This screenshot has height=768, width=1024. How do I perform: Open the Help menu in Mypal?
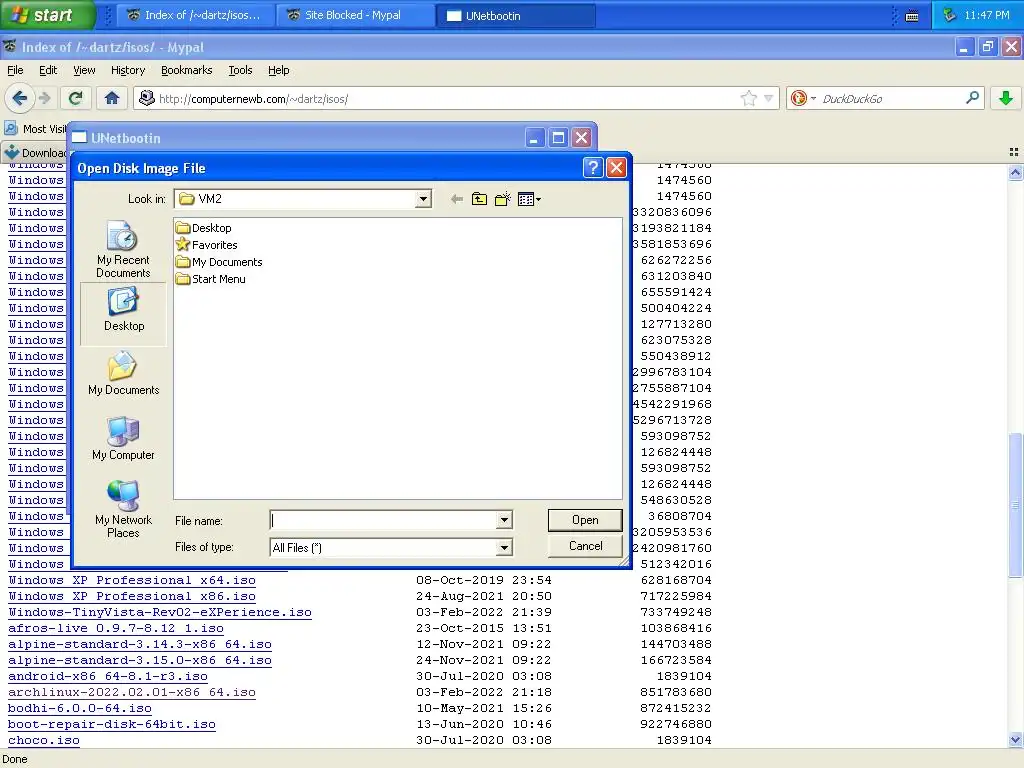point(278,70)
